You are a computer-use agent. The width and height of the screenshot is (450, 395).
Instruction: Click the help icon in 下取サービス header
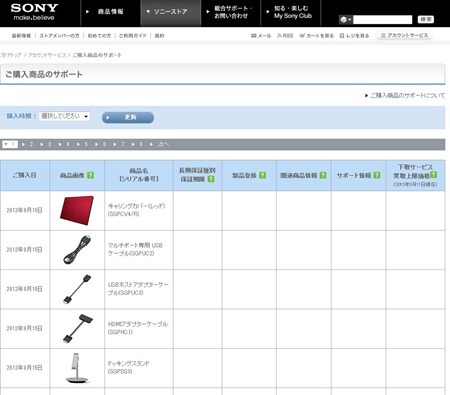tap(433, 175)
